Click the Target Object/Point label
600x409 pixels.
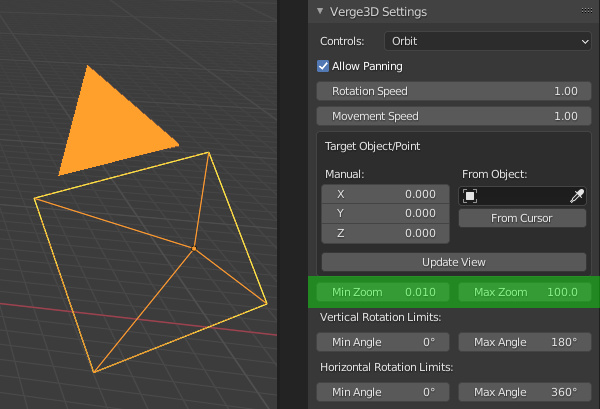click(x=372, y=146)
